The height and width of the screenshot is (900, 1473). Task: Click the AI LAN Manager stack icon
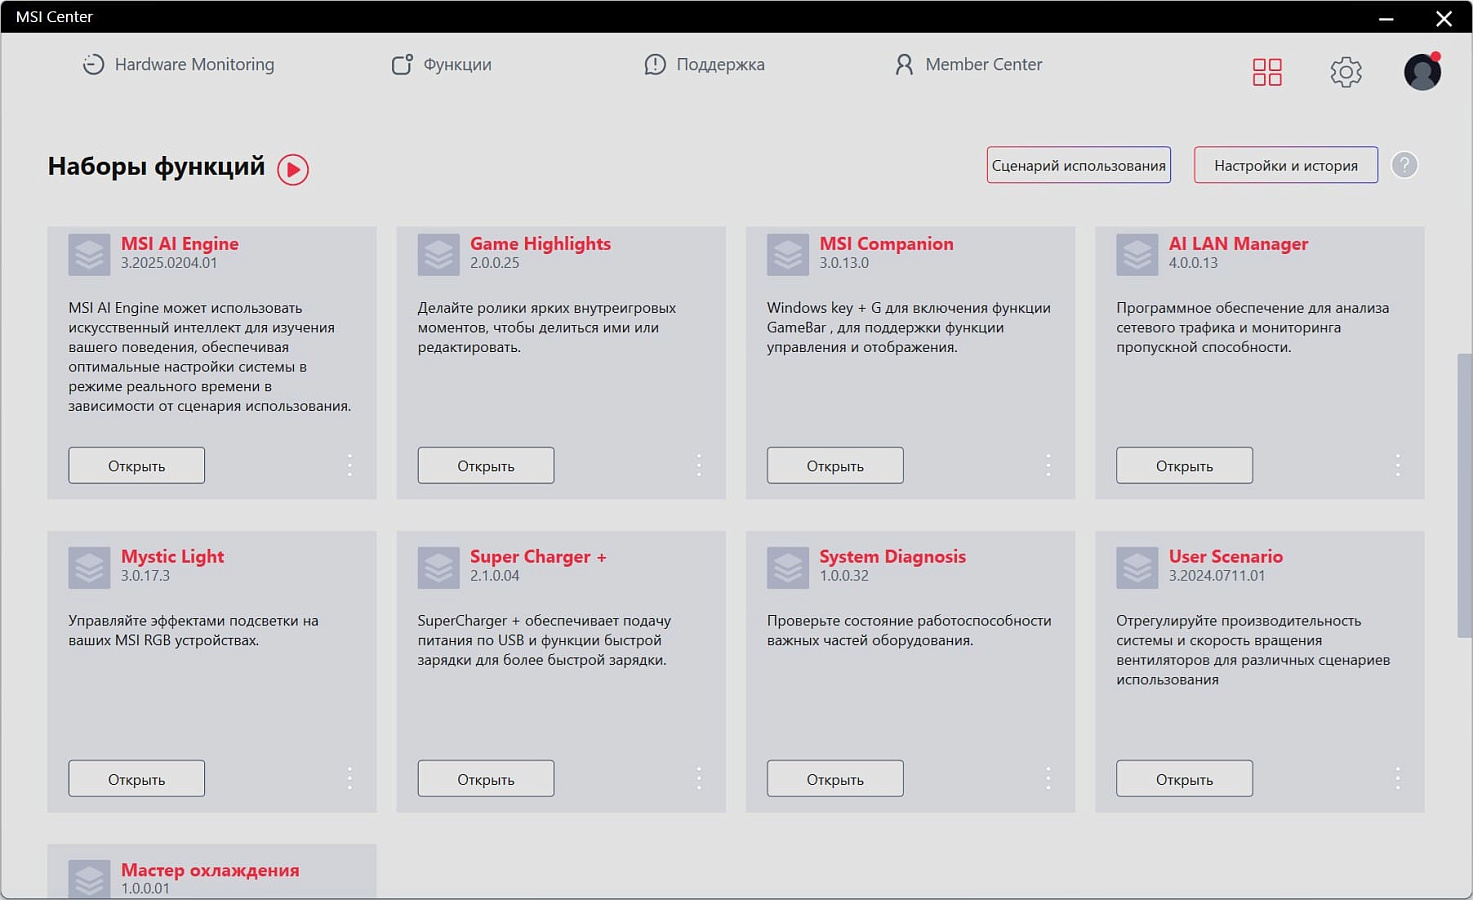click(1137, 255)
